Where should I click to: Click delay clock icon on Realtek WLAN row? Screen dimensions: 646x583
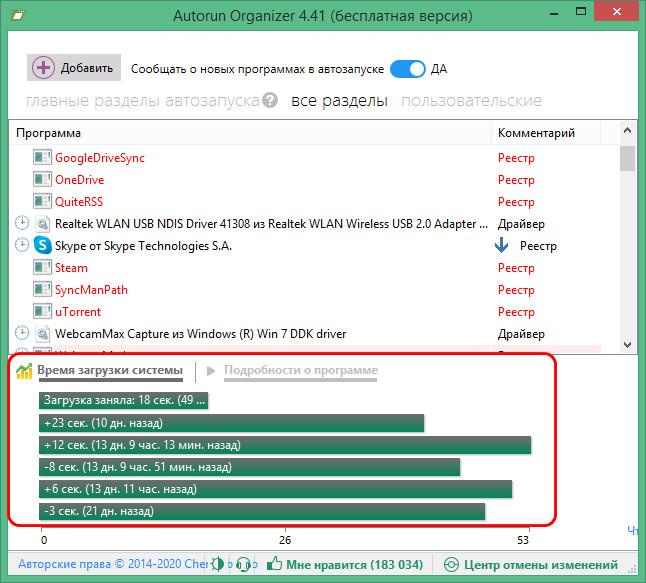[x=22, y=223]
